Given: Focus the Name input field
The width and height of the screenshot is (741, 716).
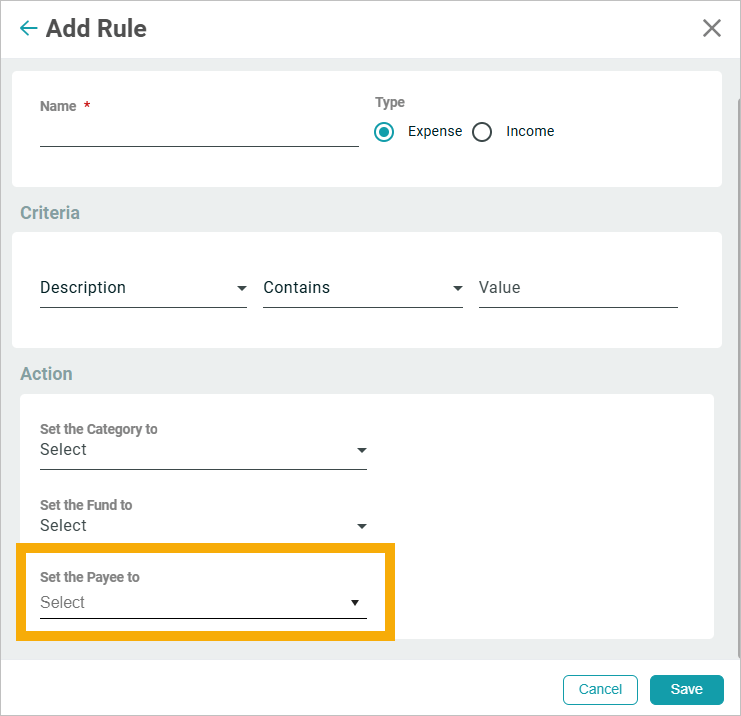Looking at the screenshot, I should point(199,134).
